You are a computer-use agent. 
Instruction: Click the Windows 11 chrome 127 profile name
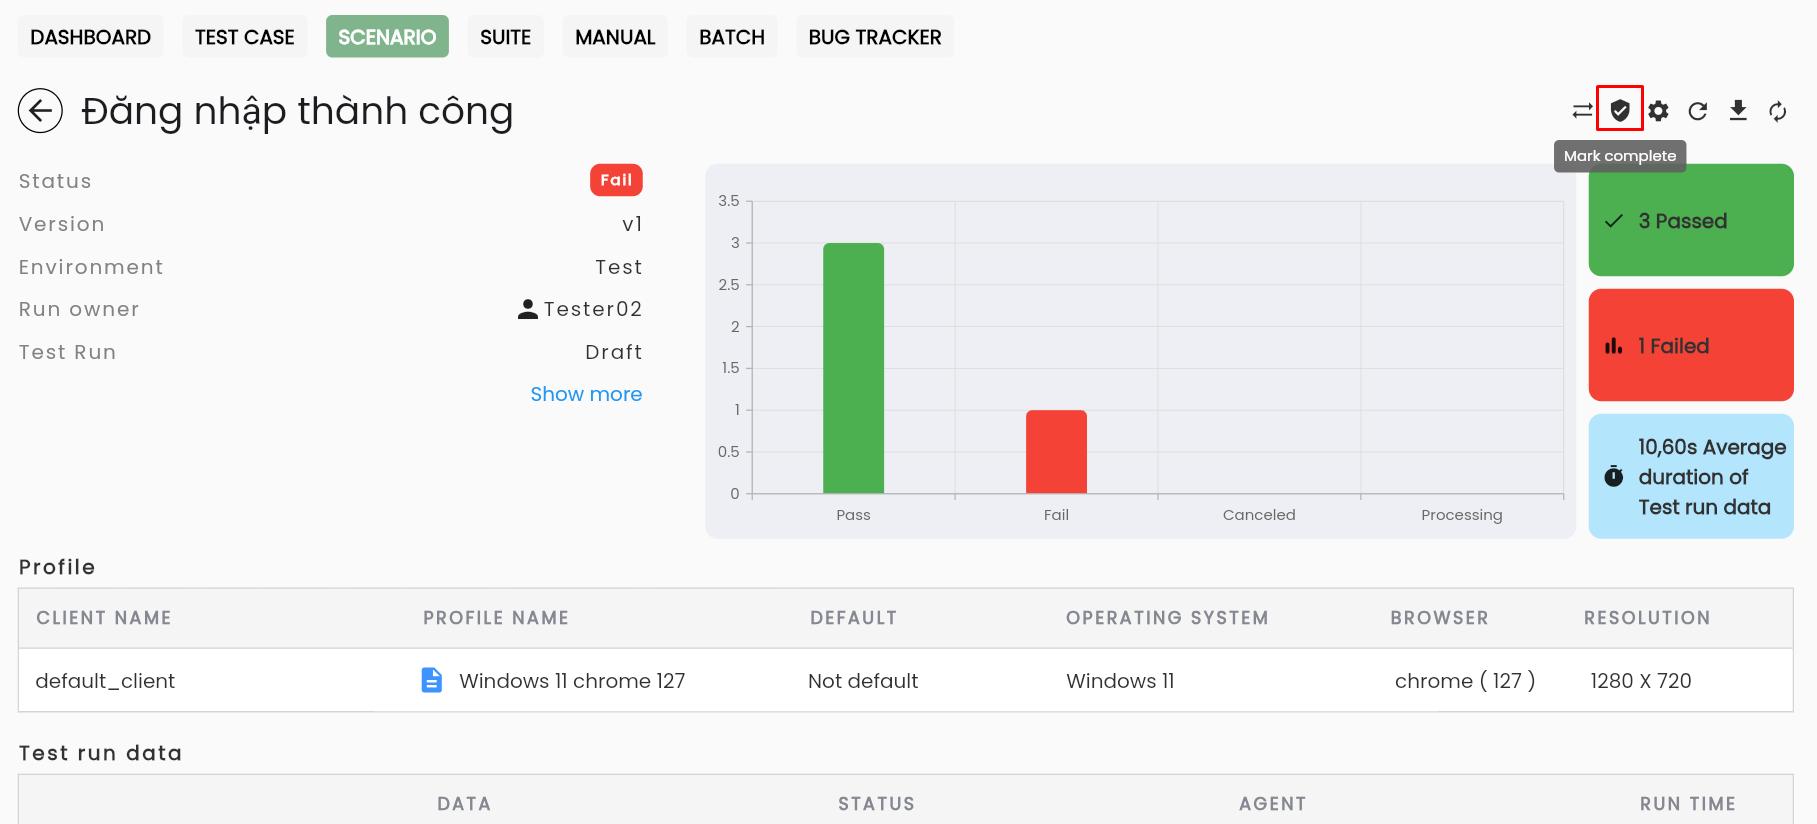point(572,681)
